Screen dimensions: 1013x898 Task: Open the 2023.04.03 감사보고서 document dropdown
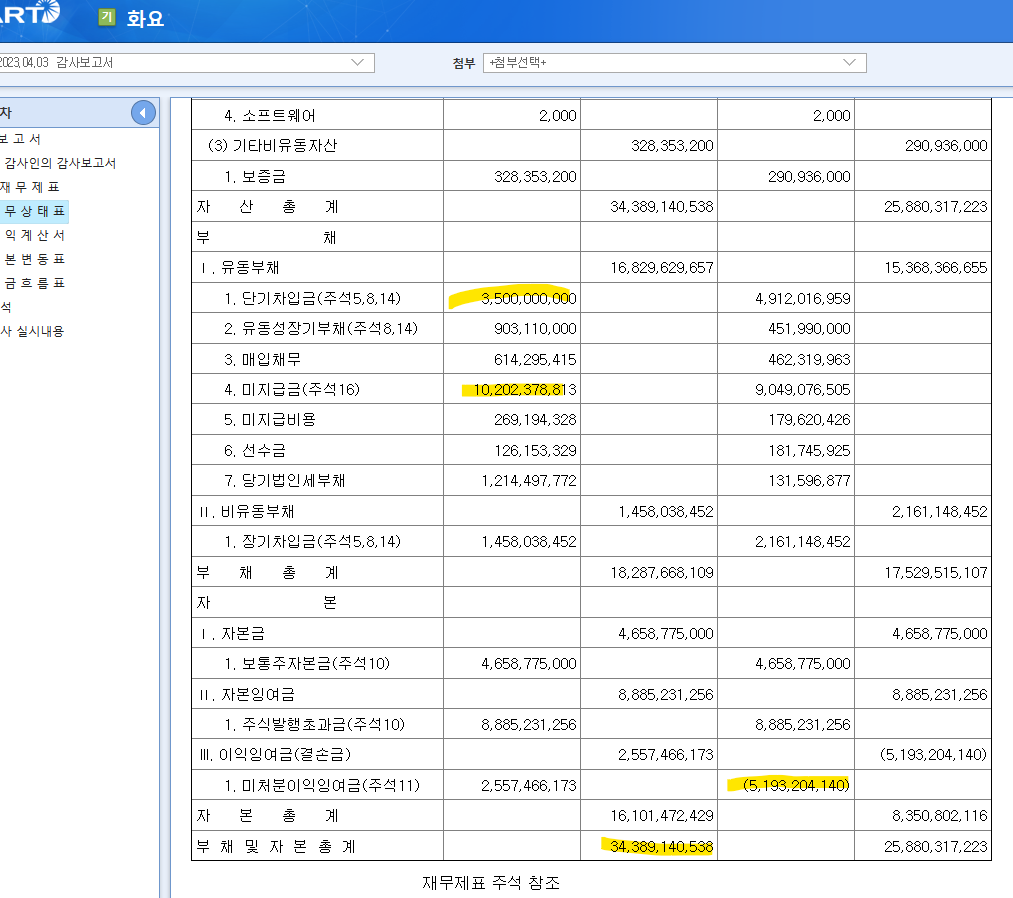186,63
